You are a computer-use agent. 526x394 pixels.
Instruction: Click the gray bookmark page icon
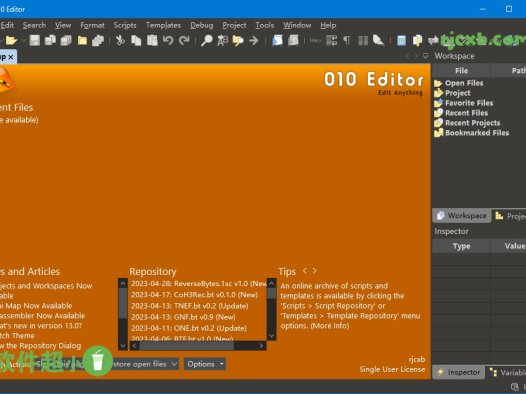coord(293,40)
